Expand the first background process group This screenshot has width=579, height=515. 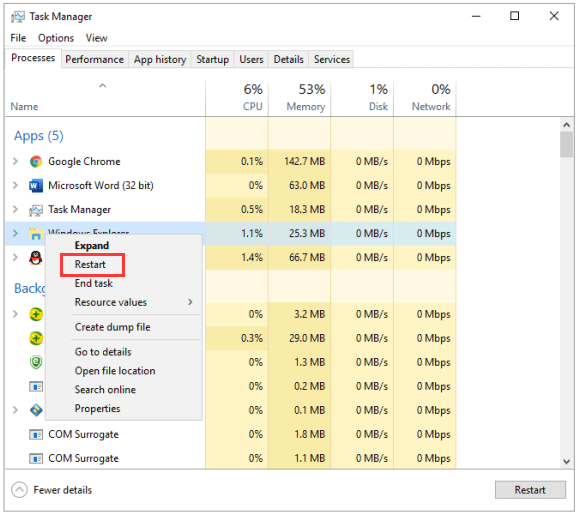click(15, 314)
